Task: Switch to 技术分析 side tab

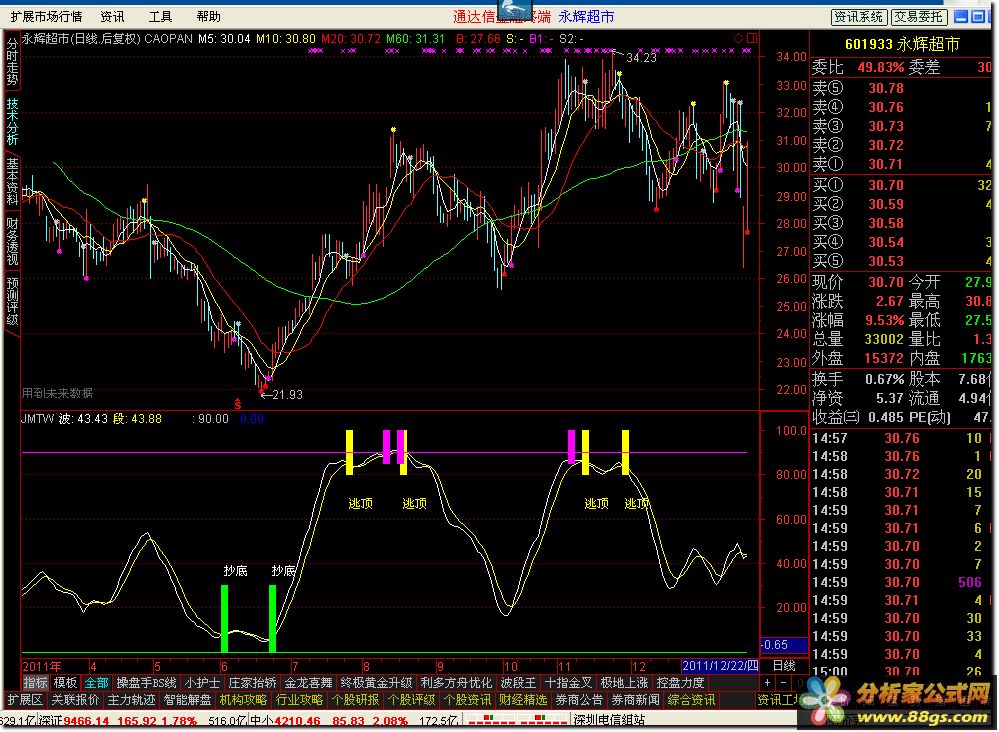Action: [12, 121]
